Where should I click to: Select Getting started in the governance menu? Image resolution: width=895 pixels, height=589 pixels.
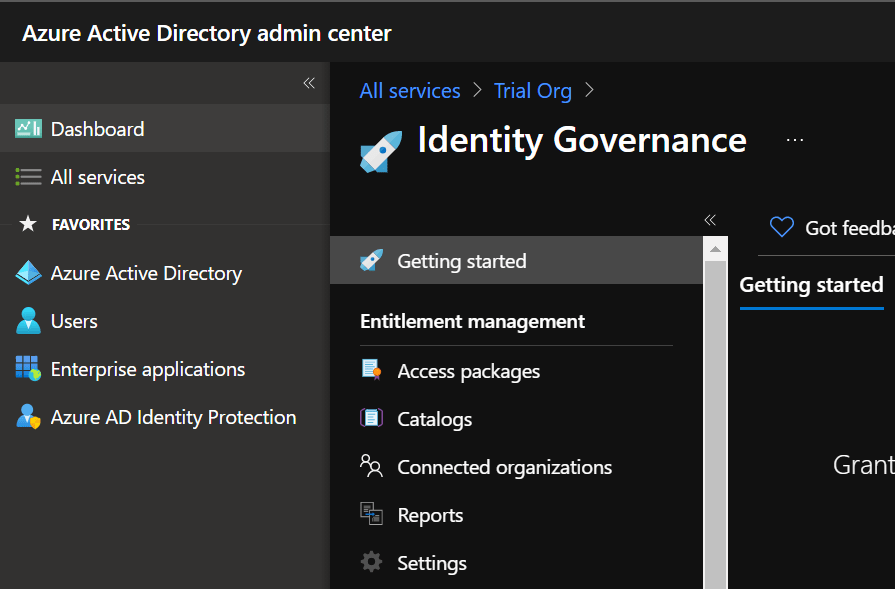[x=461, y=261]
